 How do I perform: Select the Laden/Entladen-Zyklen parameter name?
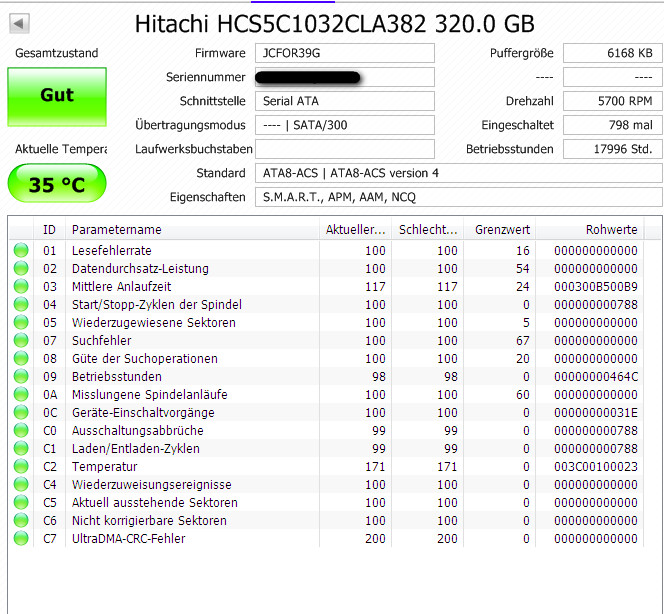(136, 448)
